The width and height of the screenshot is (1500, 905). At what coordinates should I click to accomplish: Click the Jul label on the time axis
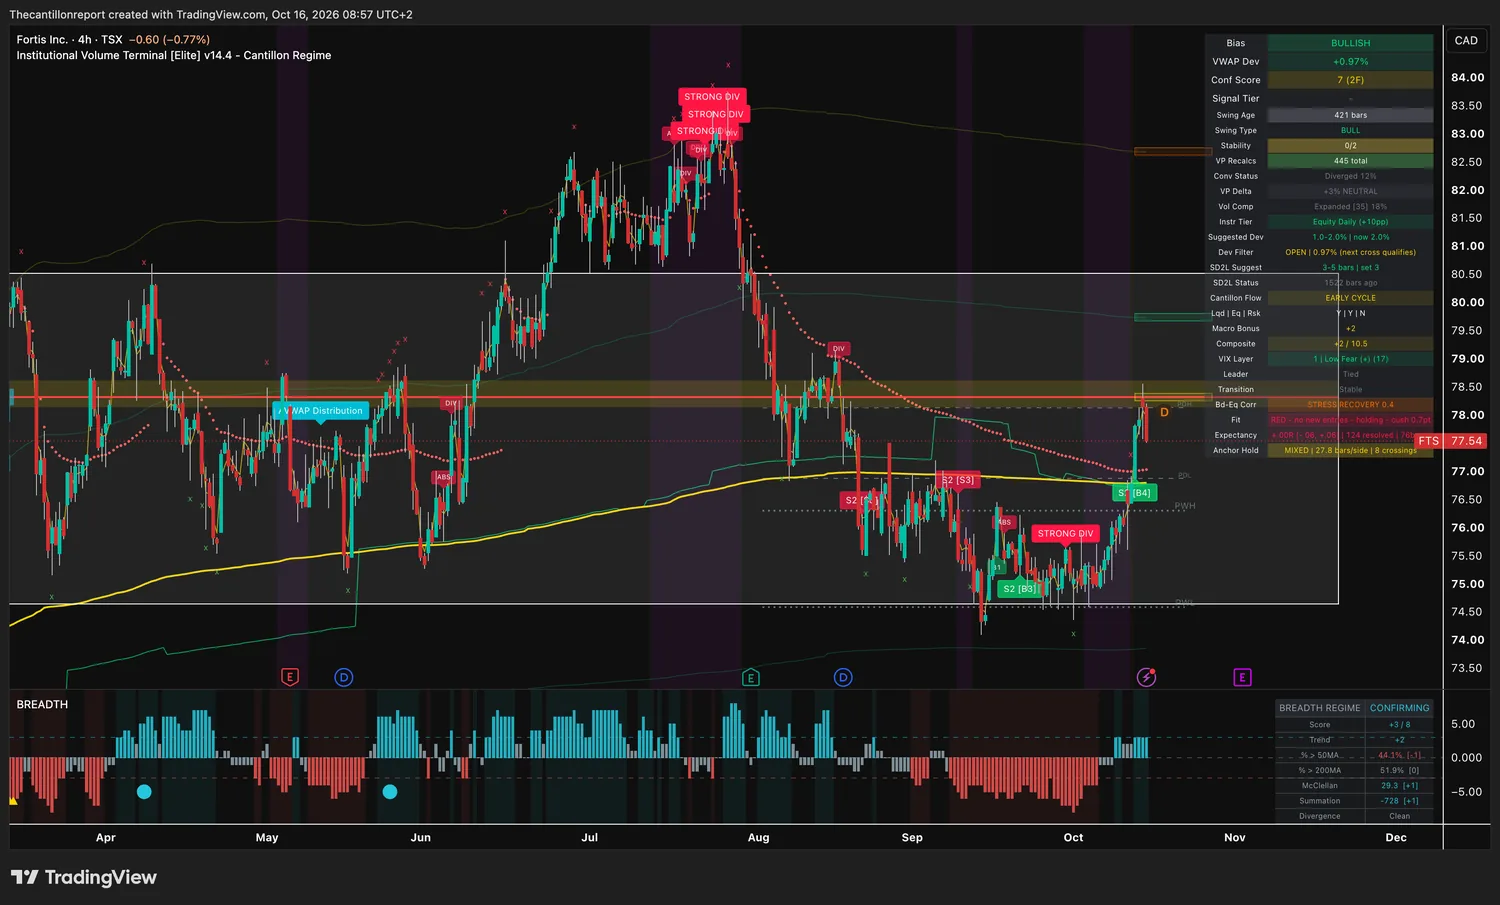click(x=590, y=838)
